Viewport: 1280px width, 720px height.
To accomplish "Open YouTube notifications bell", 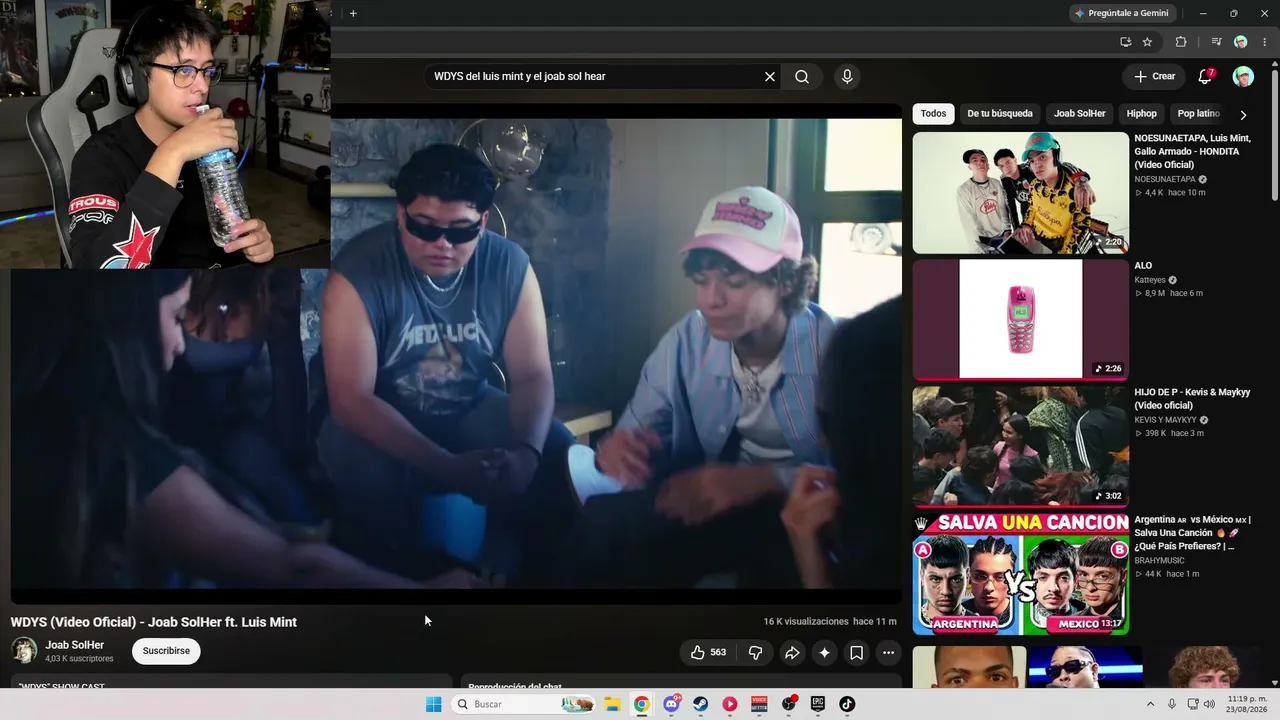I will [x=1205, y=77].
